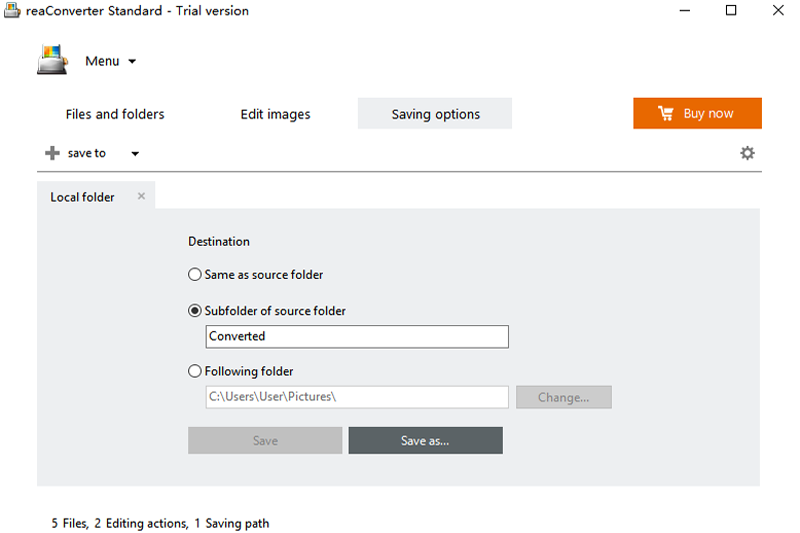Open settings with the gear icon
Screen dimensions: 800x533
(x=747, y=153)
